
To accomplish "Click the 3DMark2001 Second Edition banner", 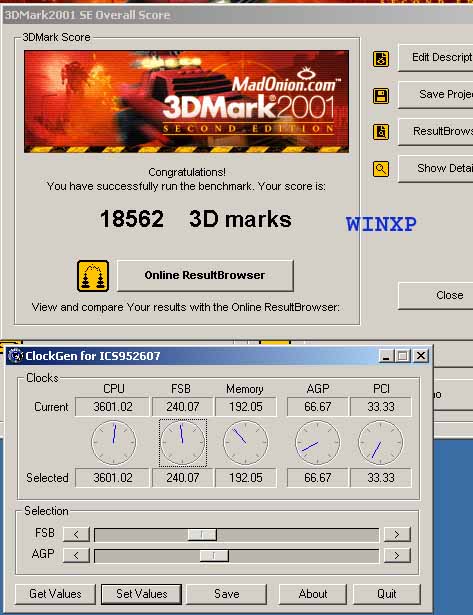I will (x=186, y=101).
